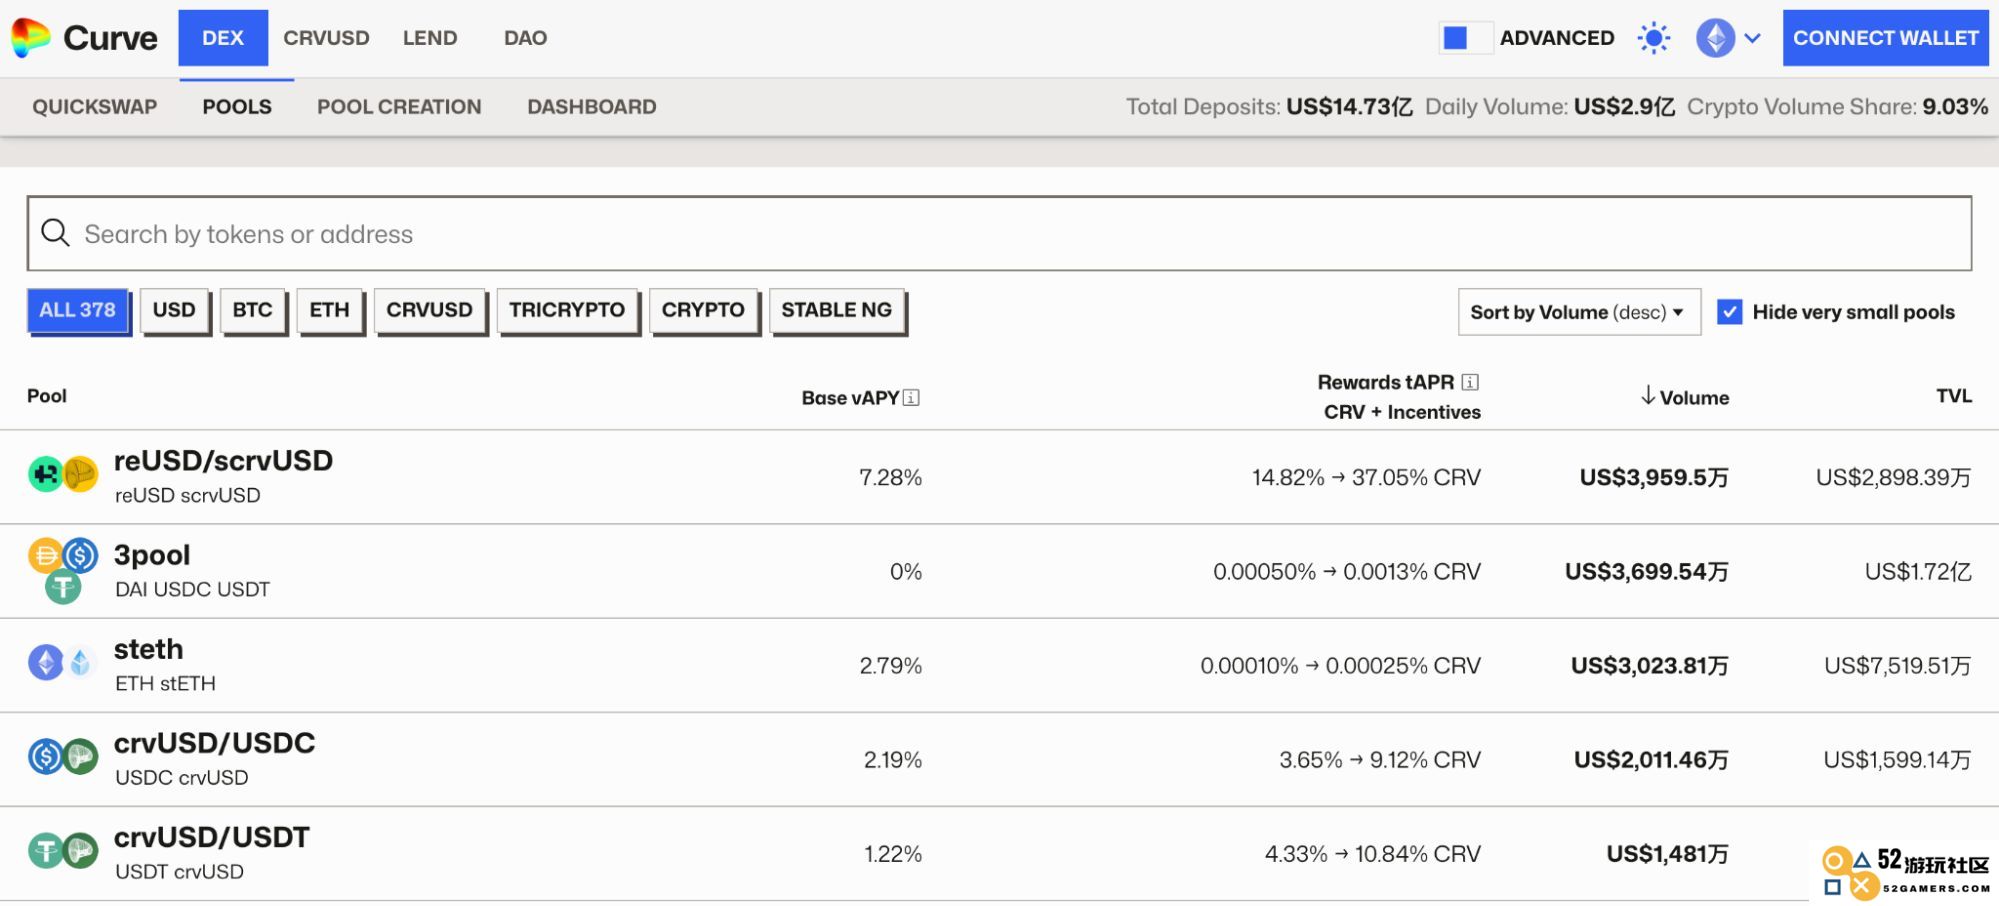Click the US$1,481万 volume value
Viewport: 1999px width, 906px height.
pyautogui.click(x=1667, y=854)
